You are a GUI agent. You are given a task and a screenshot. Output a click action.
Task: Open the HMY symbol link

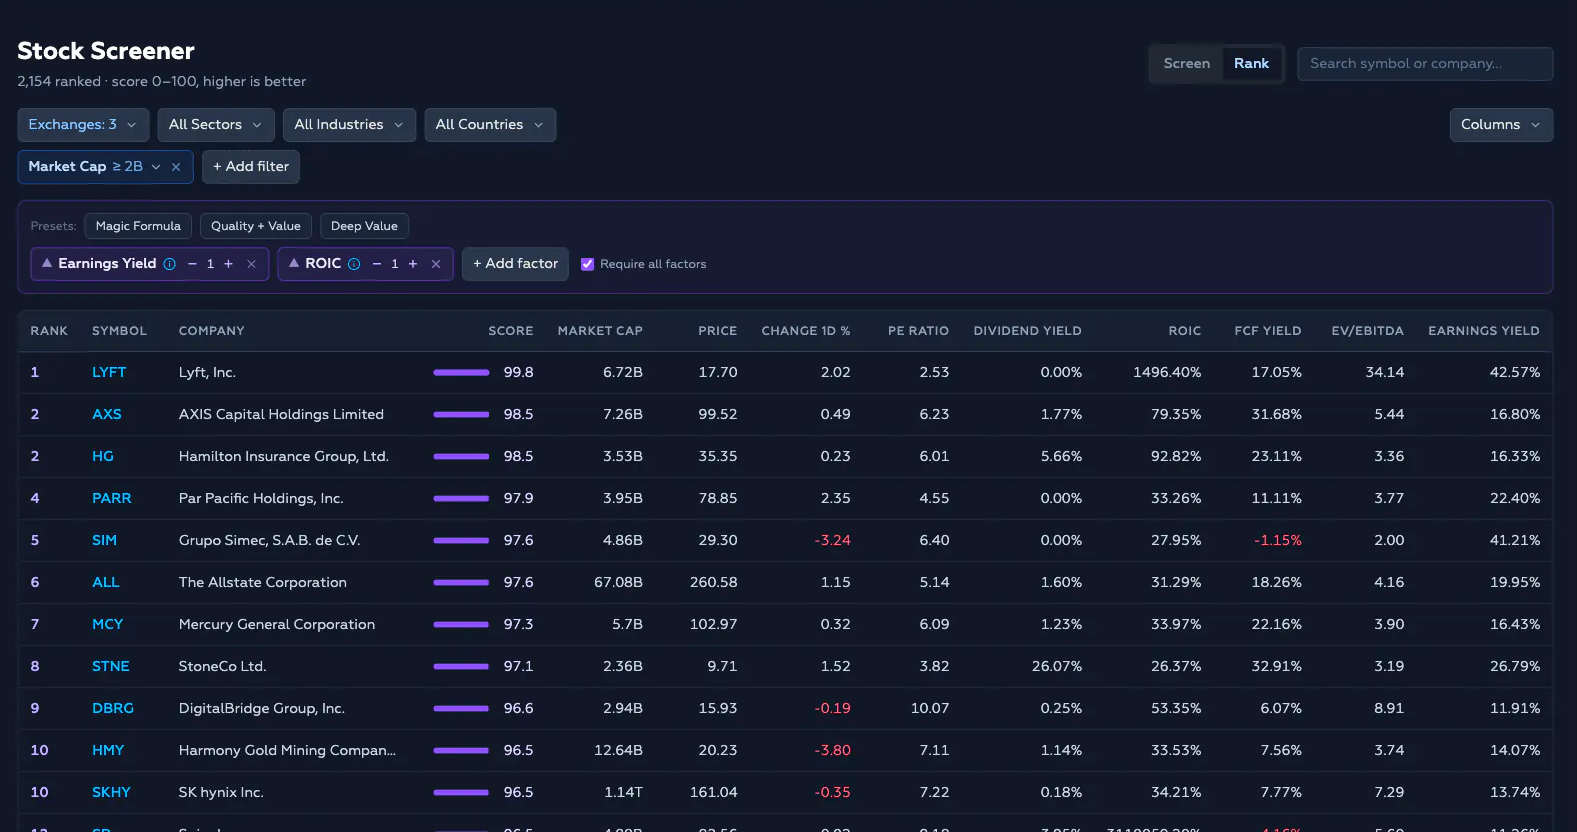[108, 751]
